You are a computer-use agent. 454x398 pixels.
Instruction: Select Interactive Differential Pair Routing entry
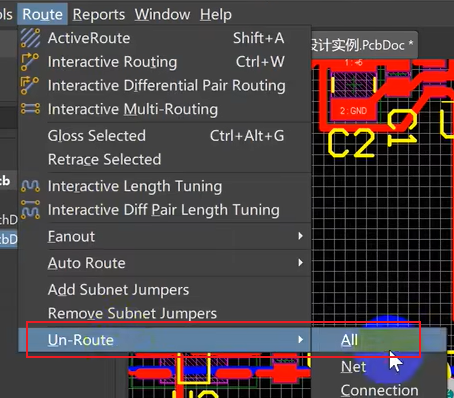click(165, 85)
